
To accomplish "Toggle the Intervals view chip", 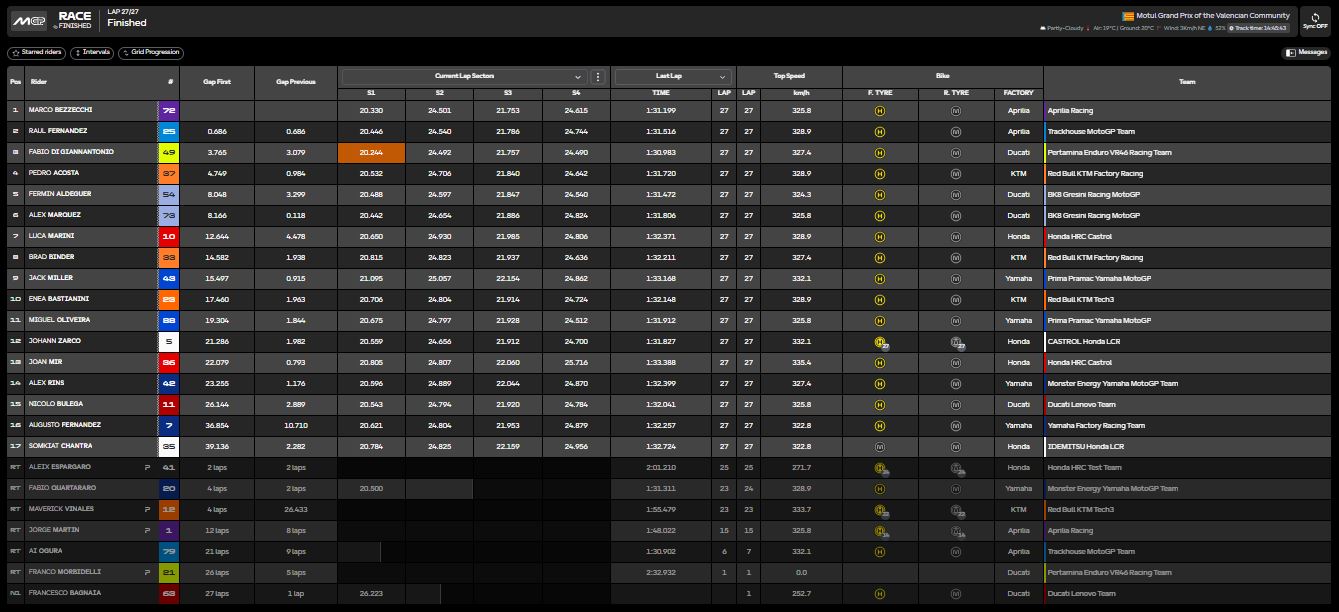I will pyautogui.click(x=92, y=52).
